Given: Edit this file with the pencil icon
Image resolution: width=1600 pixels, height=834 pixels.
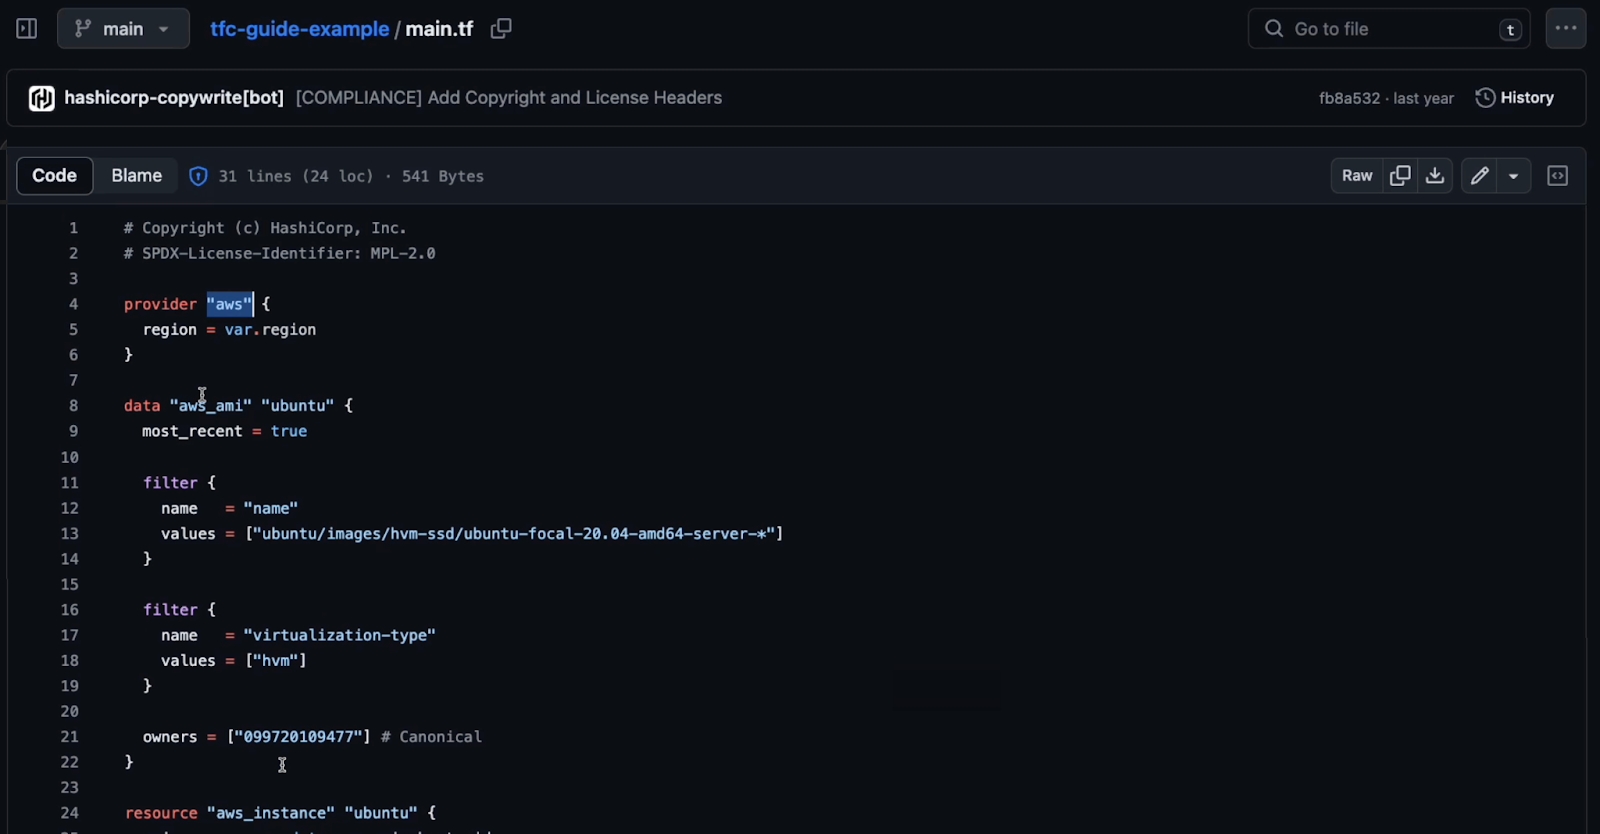Looking at the screenshot, I should click(1479, 176).
